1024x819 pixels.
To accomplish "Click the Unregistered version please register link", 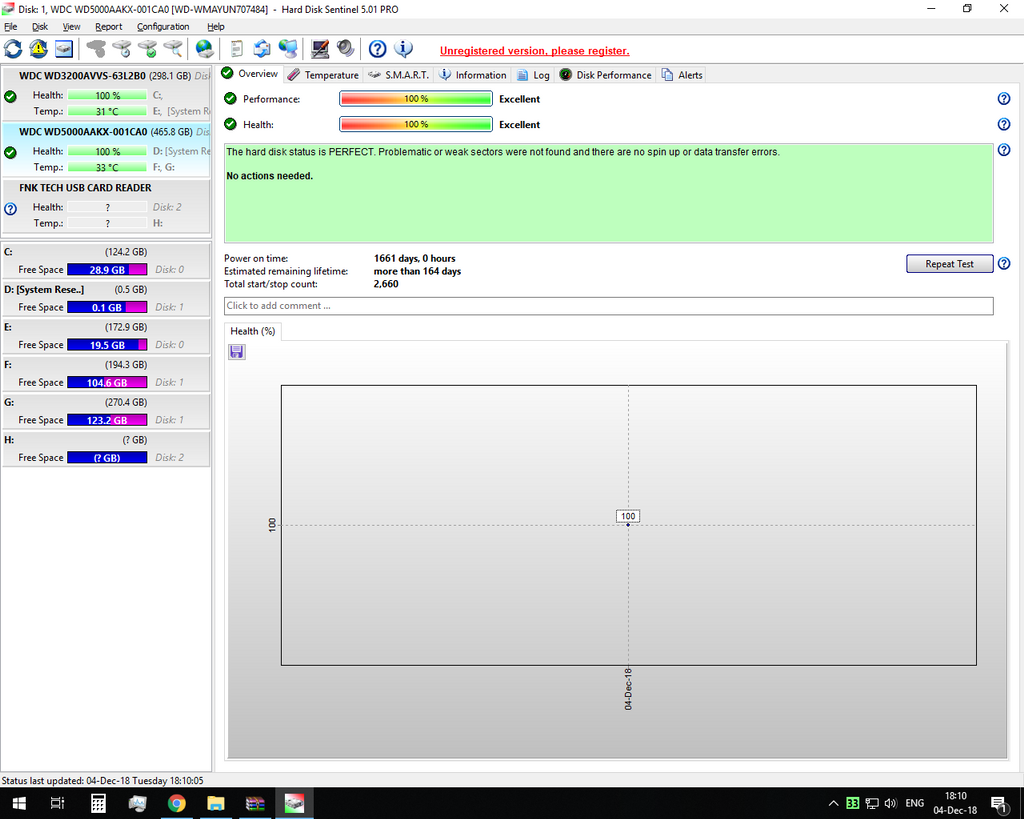I will click(x=534, y=51).
